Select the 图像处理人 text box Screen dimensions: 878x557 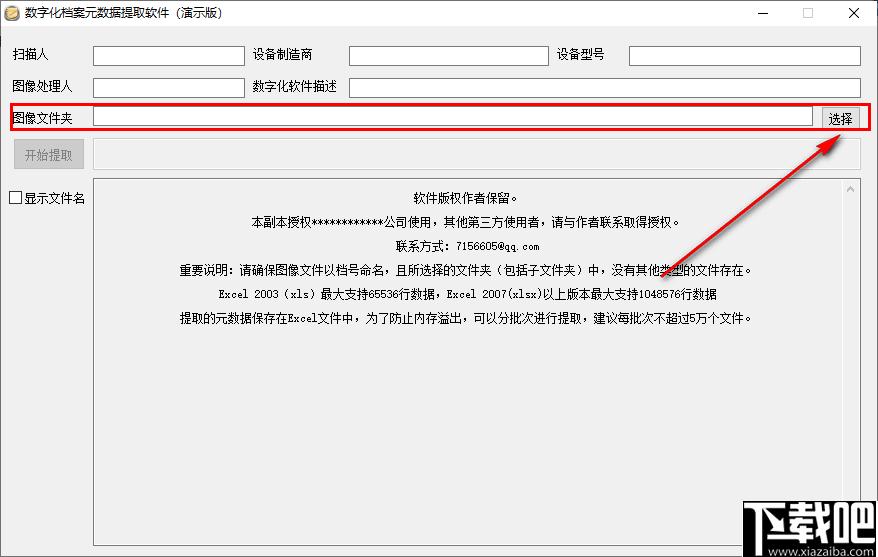[169, 88]
